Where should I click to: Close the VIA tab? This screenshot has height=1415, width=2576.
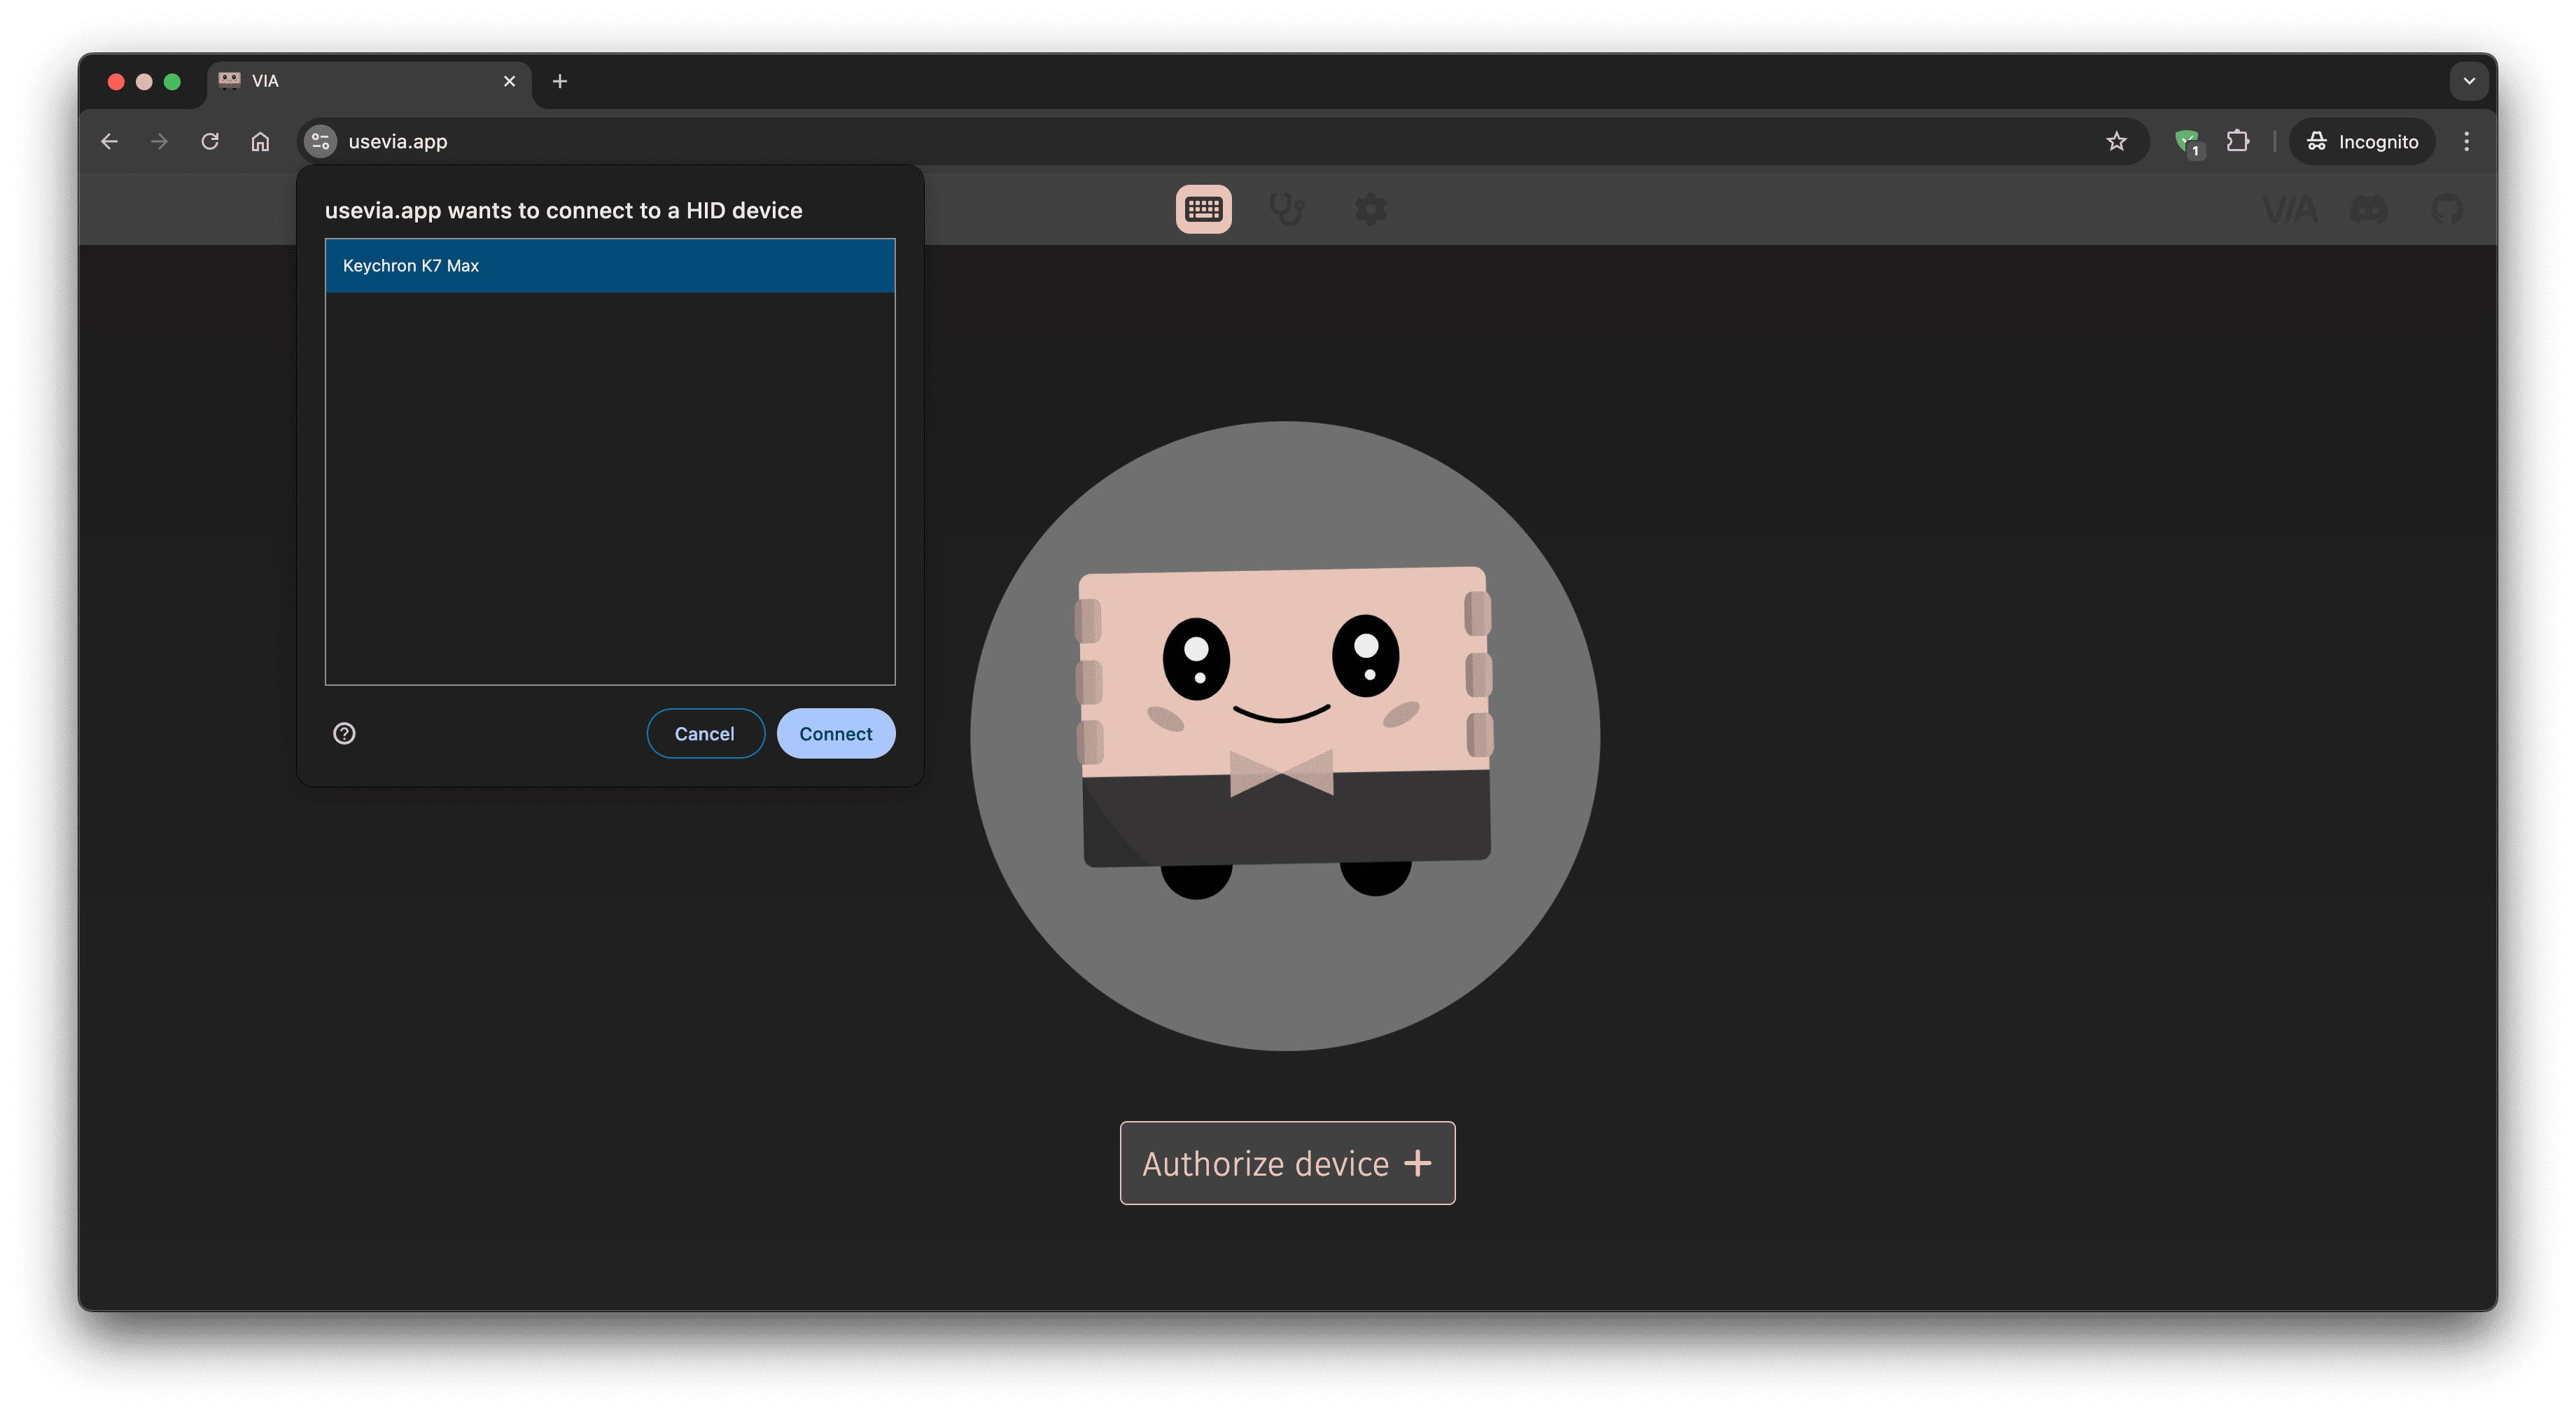509,81
